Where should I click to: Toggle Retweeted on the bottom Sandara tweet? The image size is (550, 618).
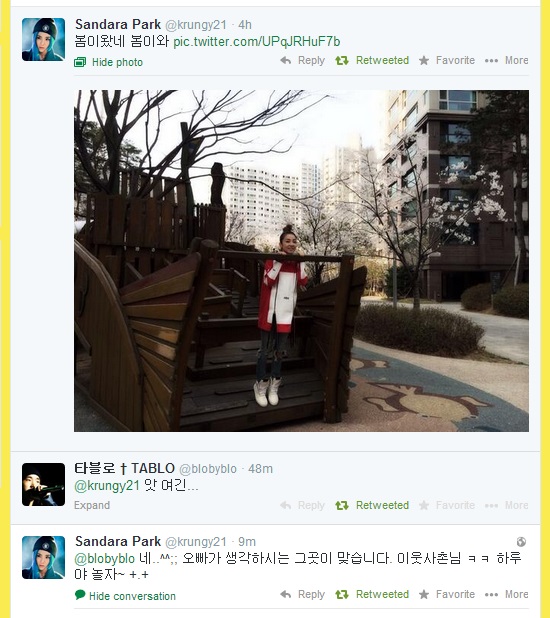(372, 594)
